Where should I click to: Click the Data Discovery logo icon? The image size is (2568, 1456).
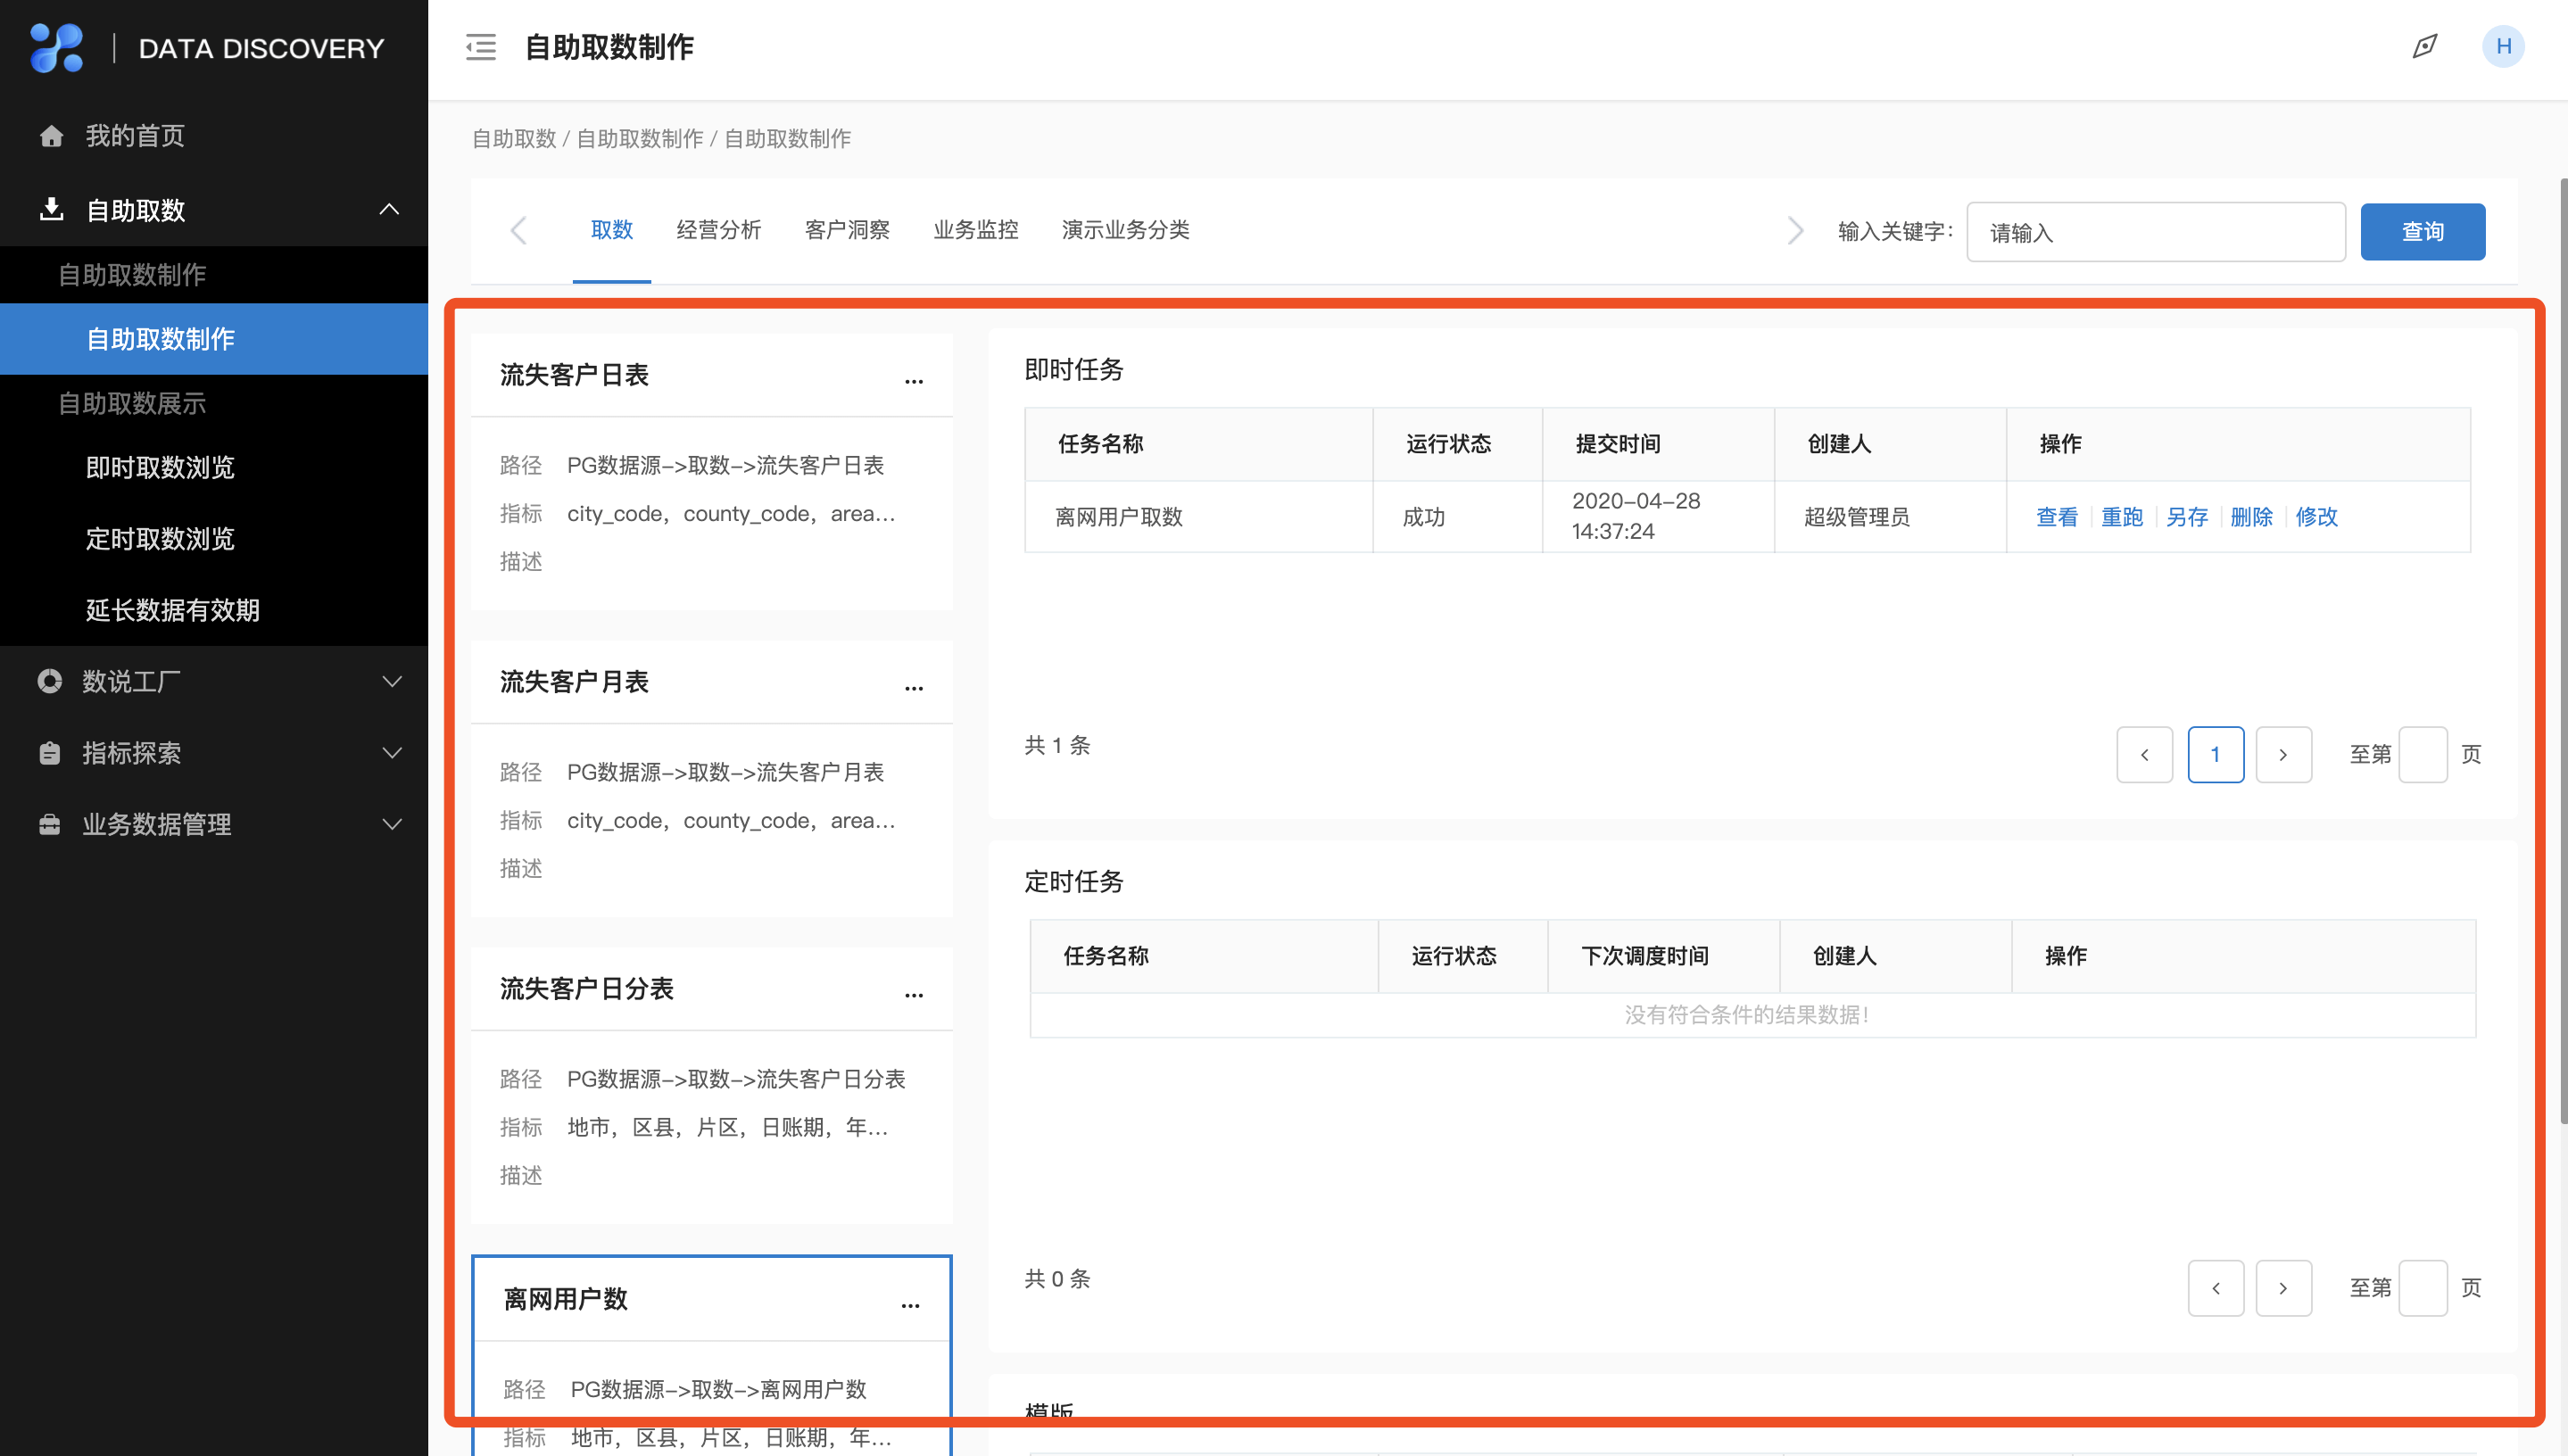point(57,47)
